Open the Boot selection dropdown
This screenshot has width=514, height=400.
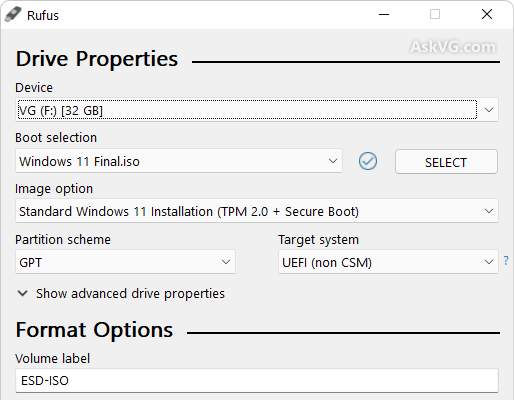(x=179, y=161)
